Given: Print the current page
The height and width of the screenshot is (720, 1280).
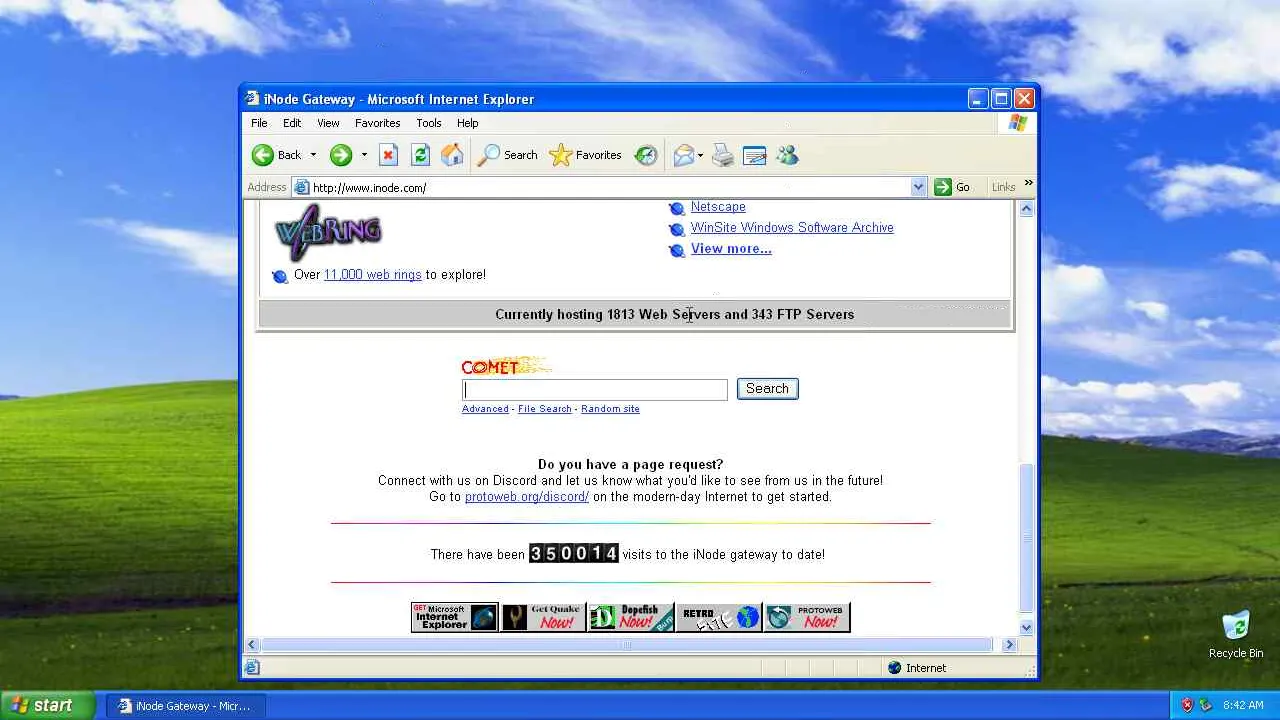Looking at the screenshot, I should (723, 155).
